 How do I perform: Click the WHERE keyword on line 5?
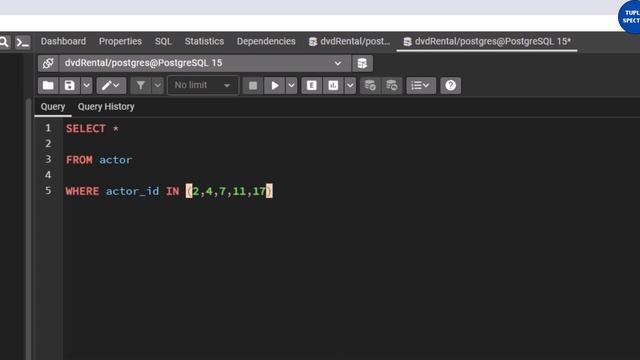(x=82, y=191)
